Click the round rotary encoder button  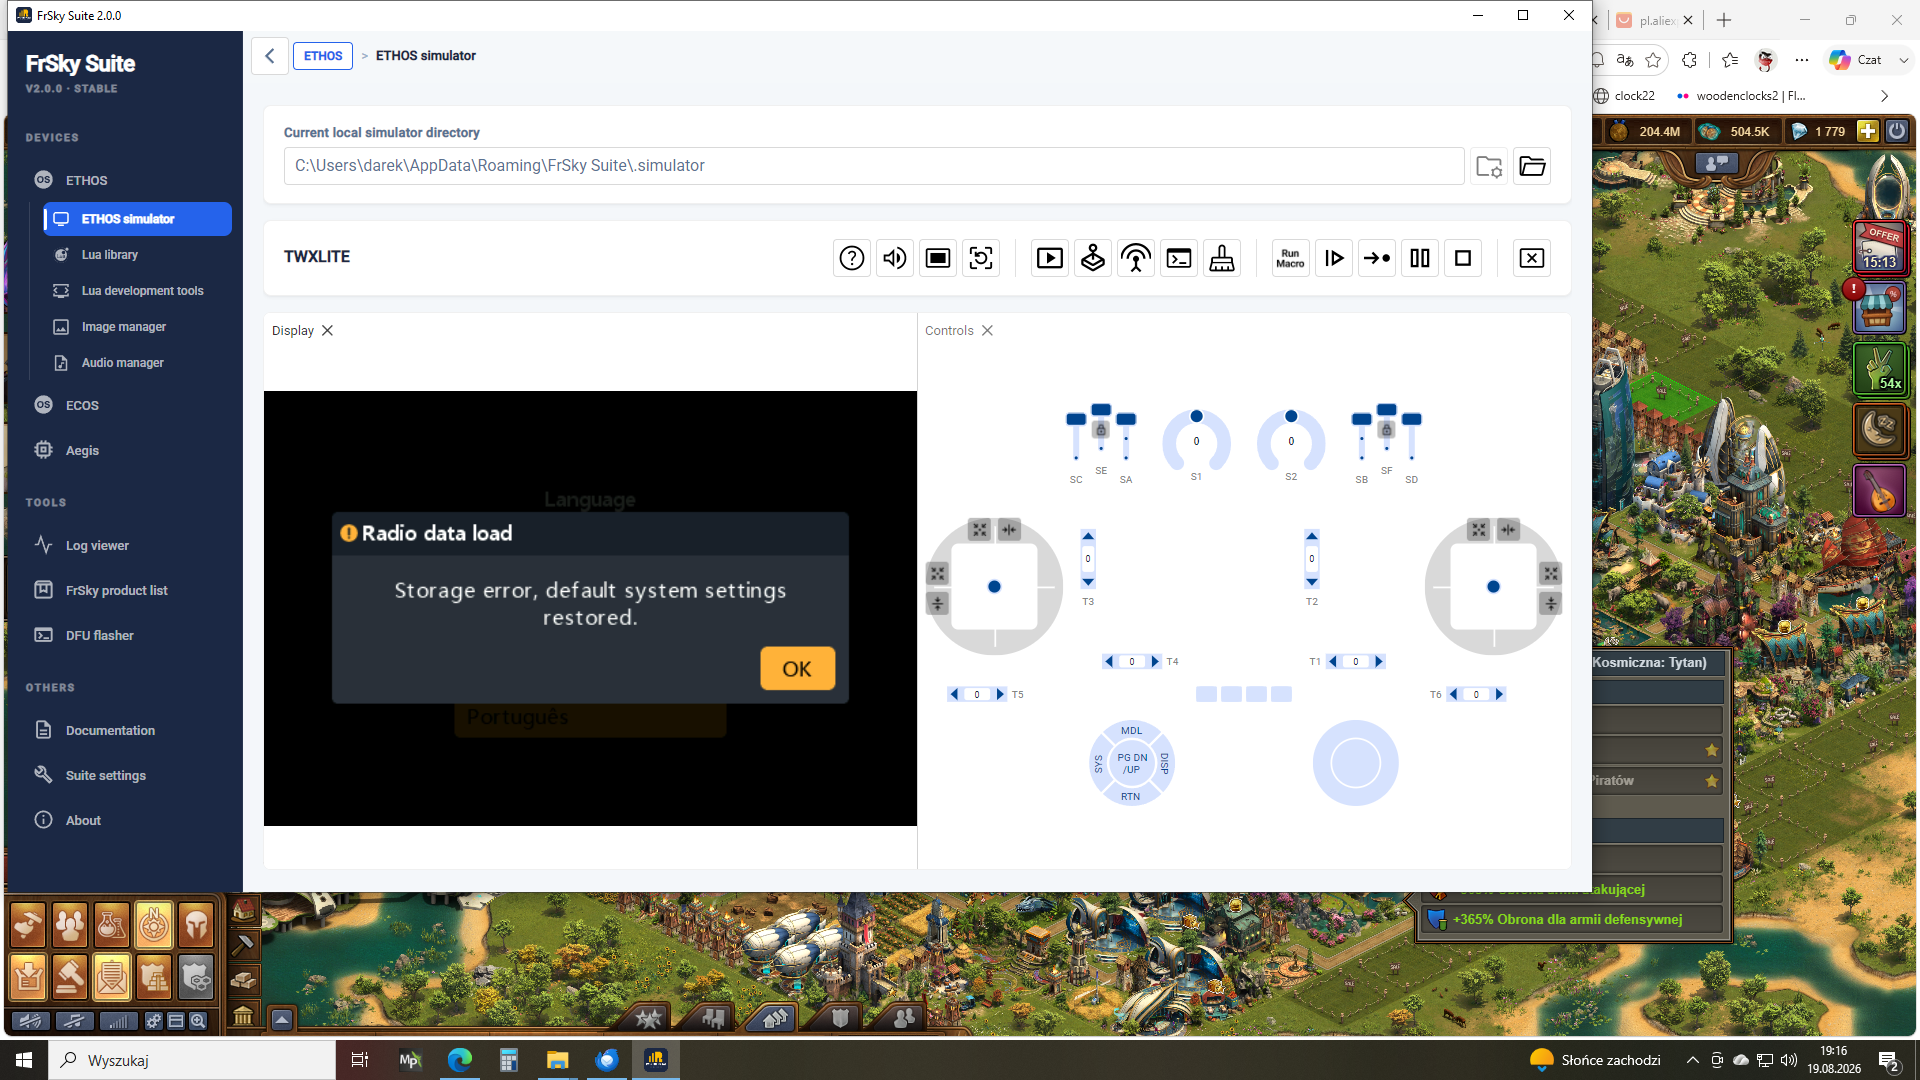coord(1356,763)
